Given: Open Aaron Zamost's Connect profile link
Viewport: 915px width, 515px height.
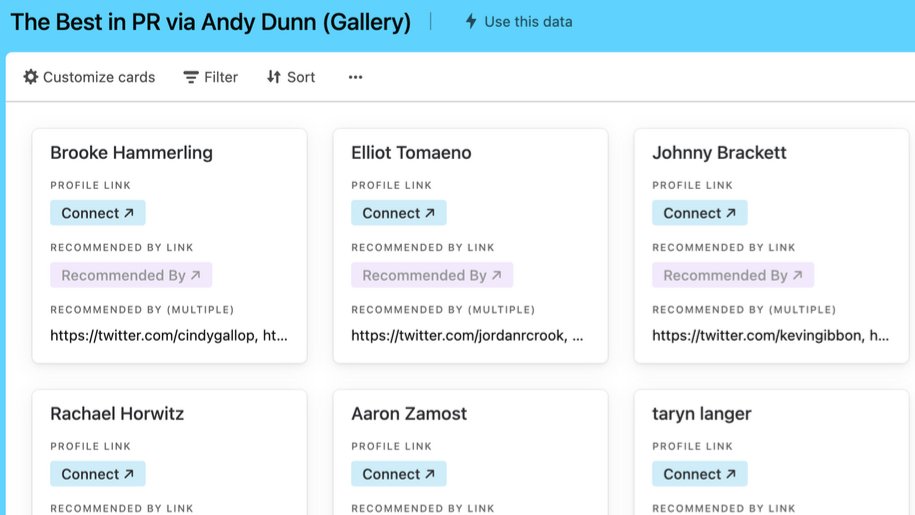Looking at the screenshot, I should click(x=399, y=474).
